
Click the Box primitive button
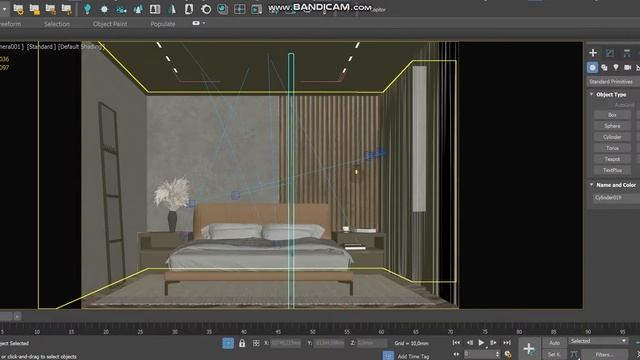pos(612,115)
